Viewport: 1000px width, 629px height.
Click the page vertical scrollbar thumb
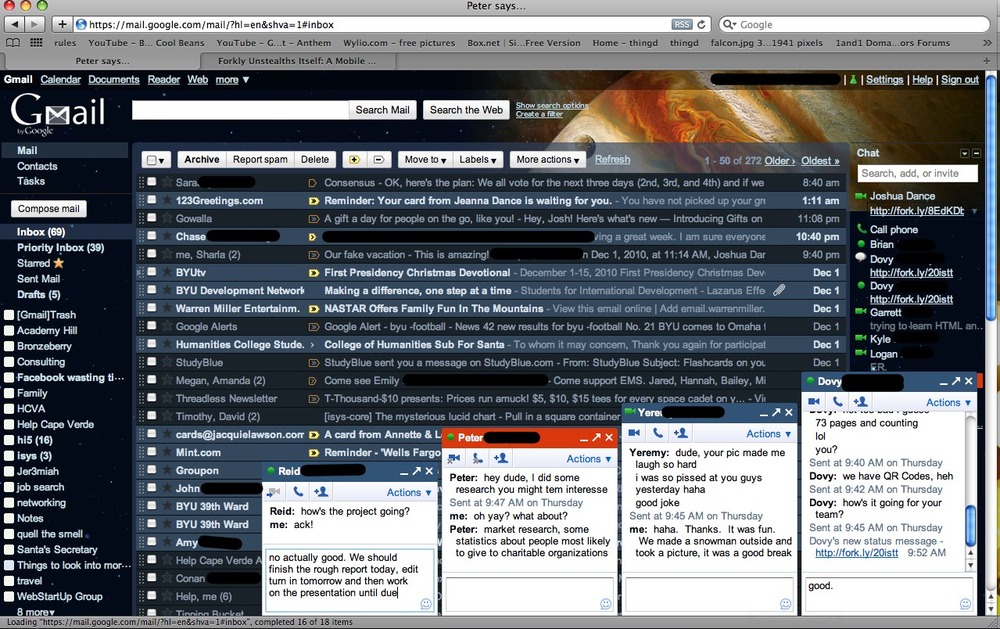pos(990,198)
